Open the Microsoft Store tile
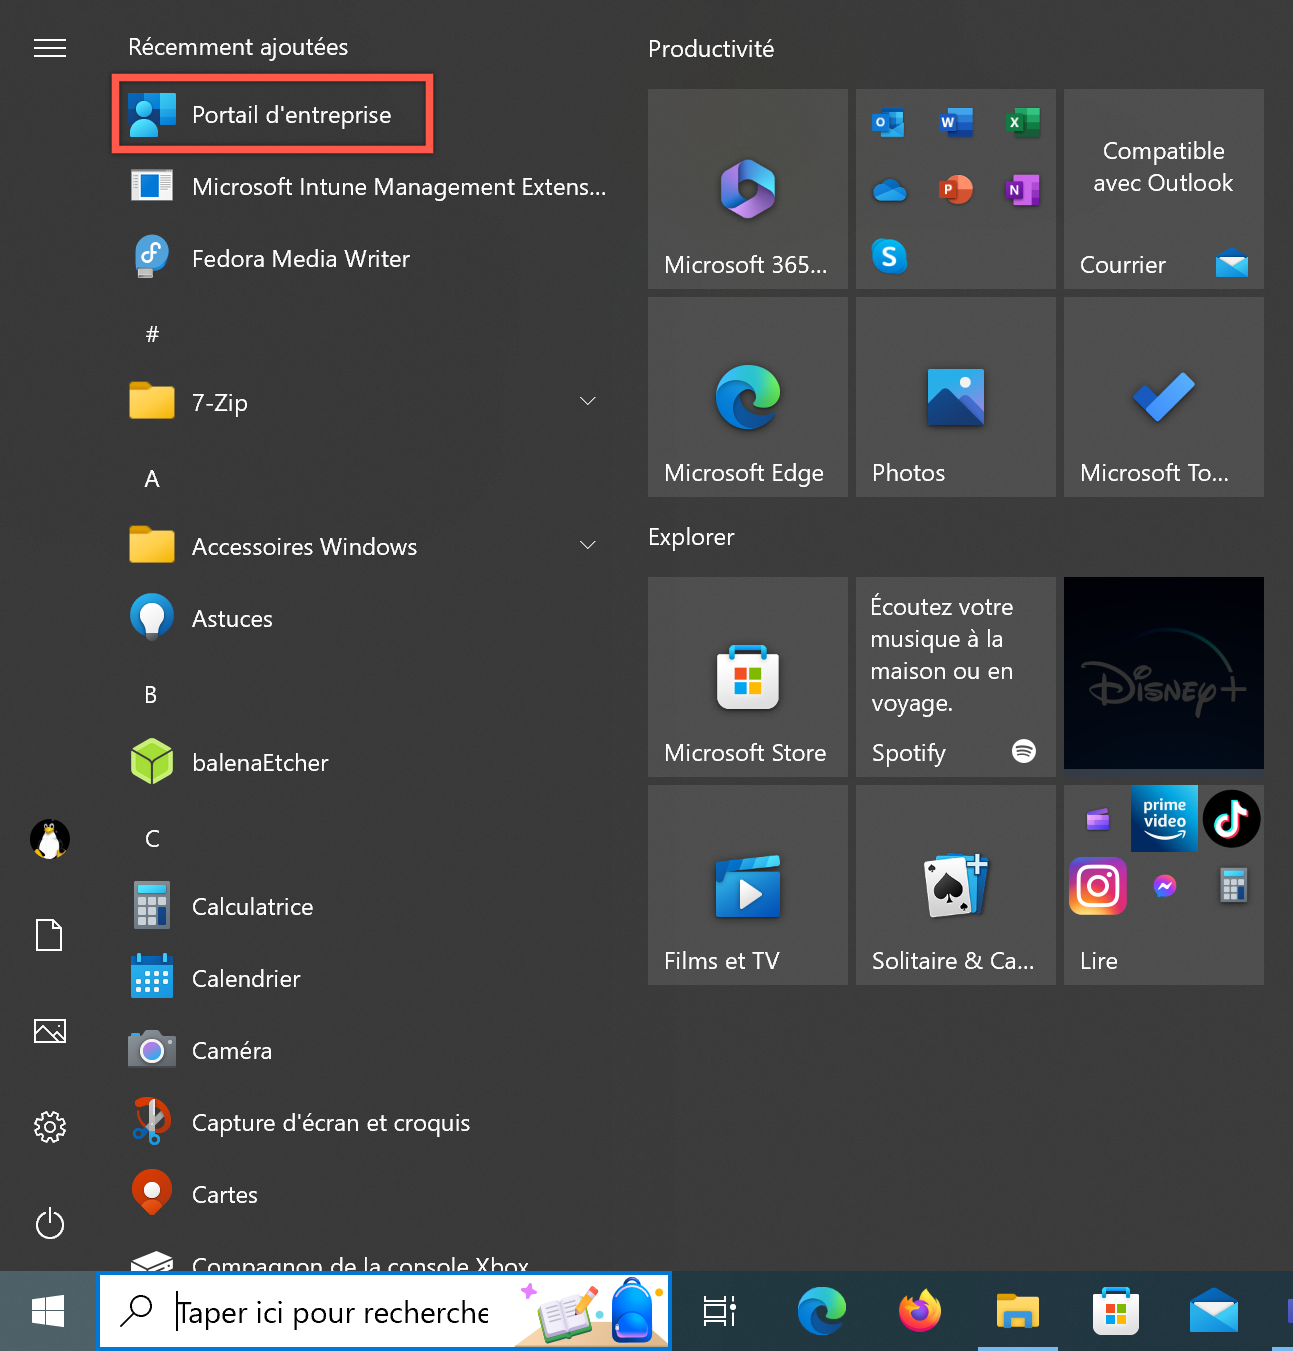 coord(748,677)
